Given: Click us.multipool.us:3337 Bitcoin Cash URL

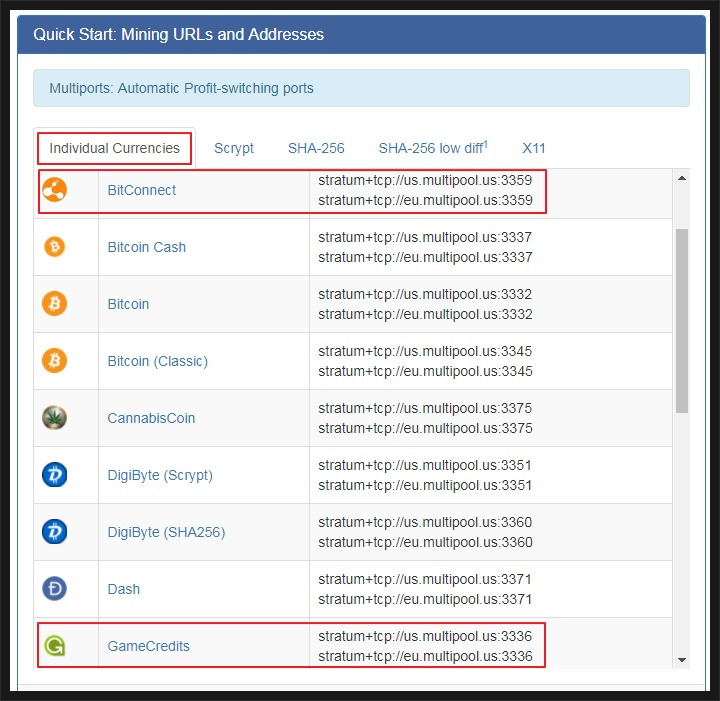Looking at the screenshot, I should (x=425, y=237).
